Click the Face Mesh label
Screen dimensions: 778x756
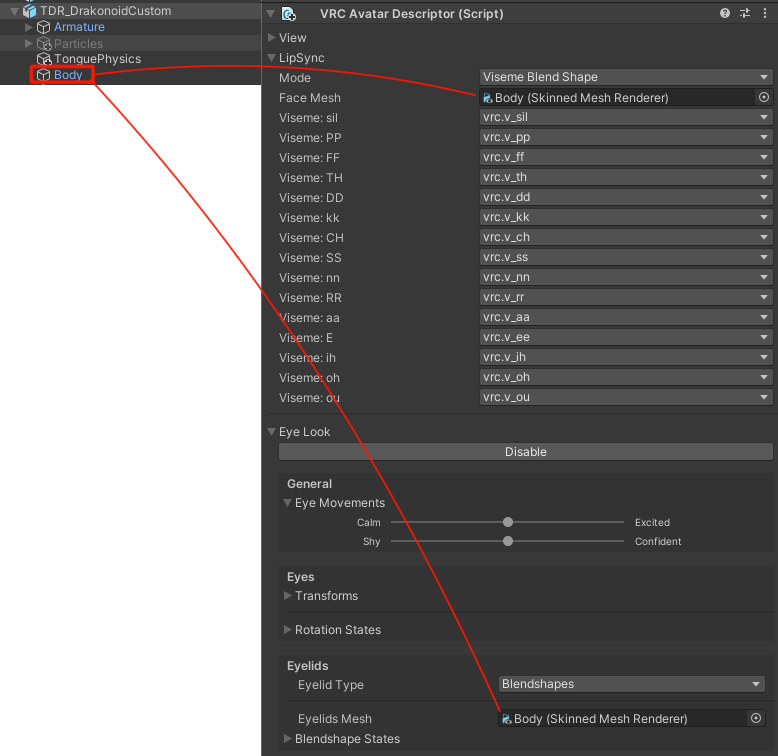310,98
